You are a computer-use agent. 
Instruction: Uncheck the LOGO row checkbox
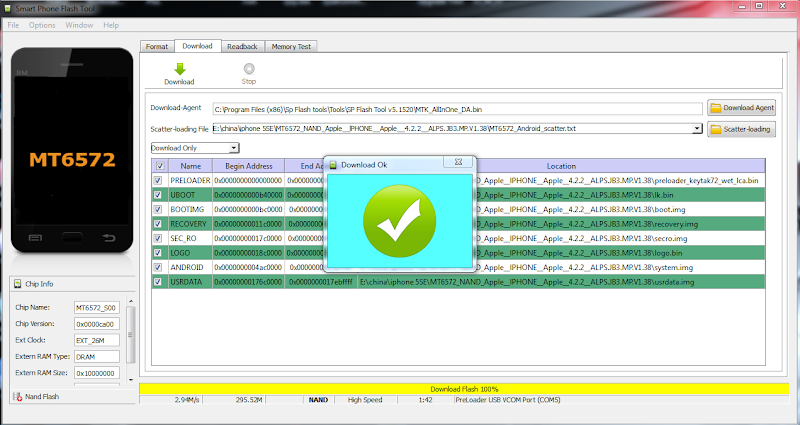coord(158,253)
